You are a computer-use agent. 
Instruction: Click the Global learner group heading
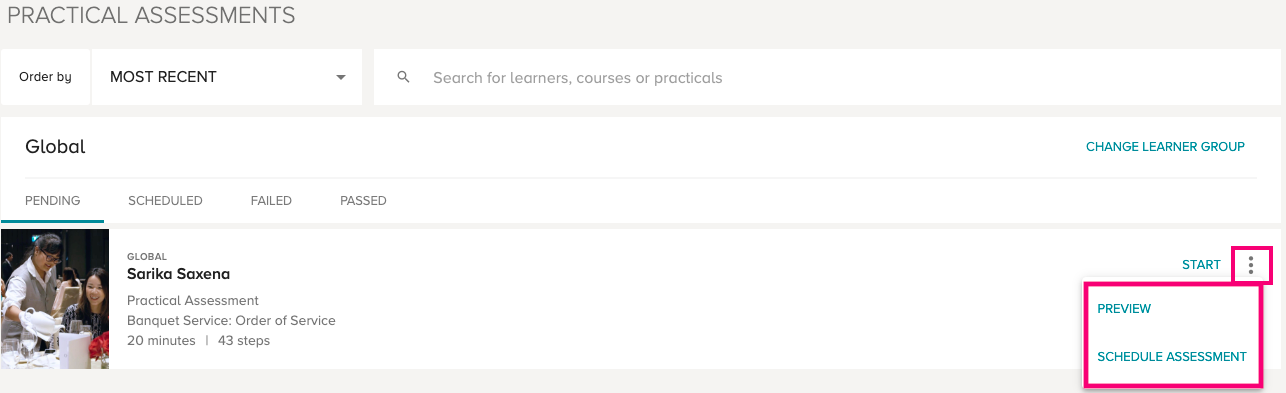point(55,147)
